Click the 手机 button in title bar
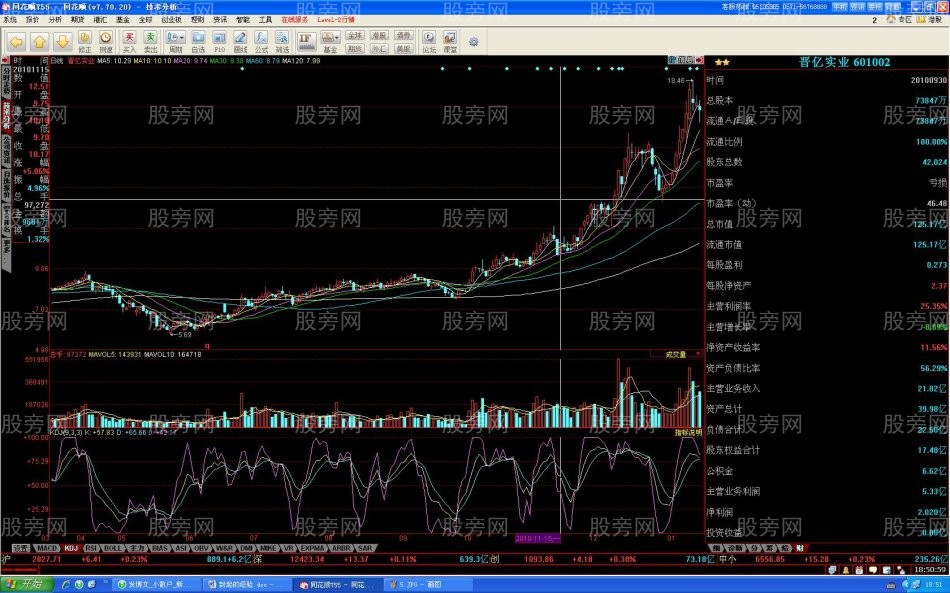Viewport: 950px width, 593px height. pyautogui.click(x=840, y=7)
